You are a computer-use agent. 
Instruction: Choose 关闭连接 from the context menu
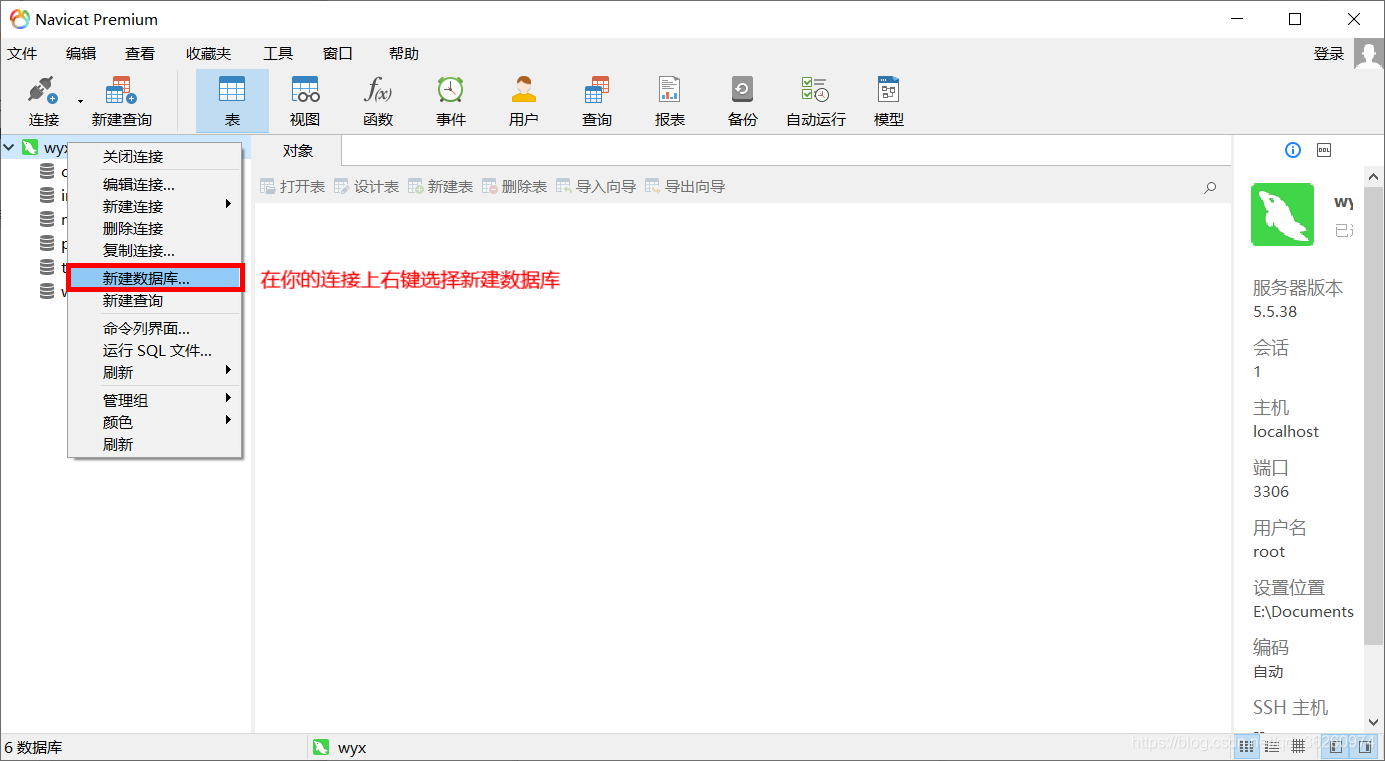[155, 156]
